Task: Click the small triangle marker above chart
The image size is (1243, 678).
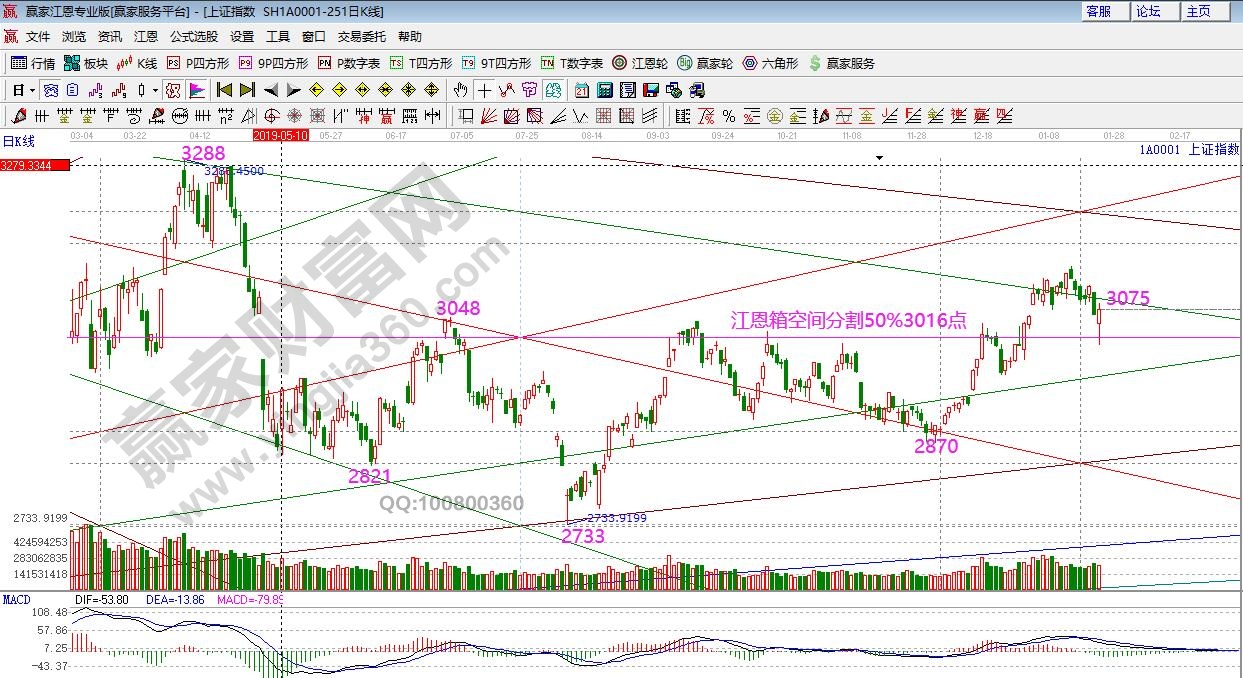Action: click(x=879, y=158)
